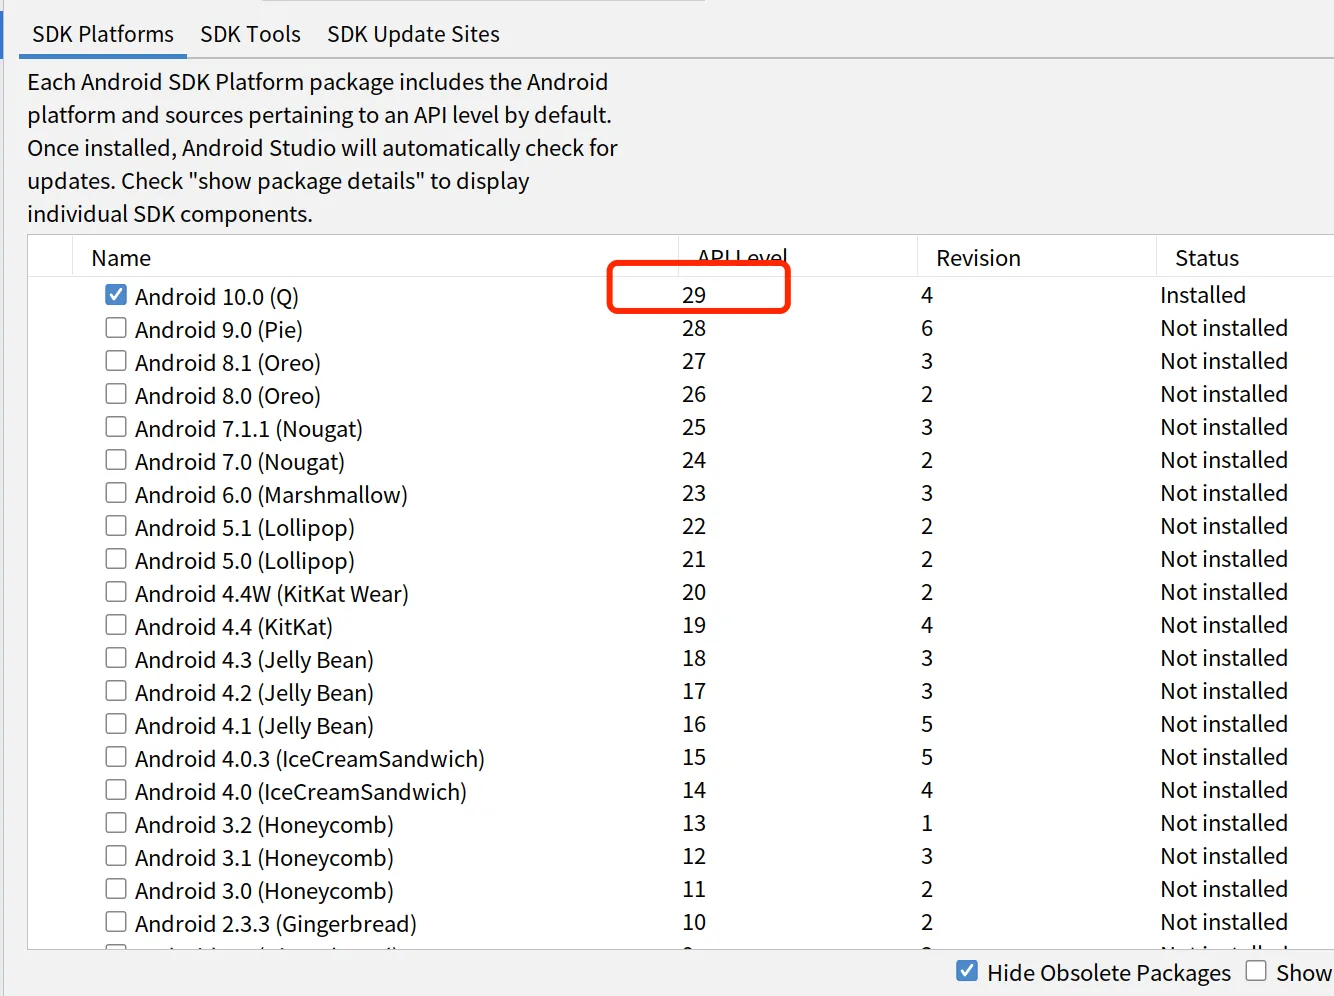
Task: Tick the Android 4.4 (KitKat) checkbox
Action: point(116,625)
